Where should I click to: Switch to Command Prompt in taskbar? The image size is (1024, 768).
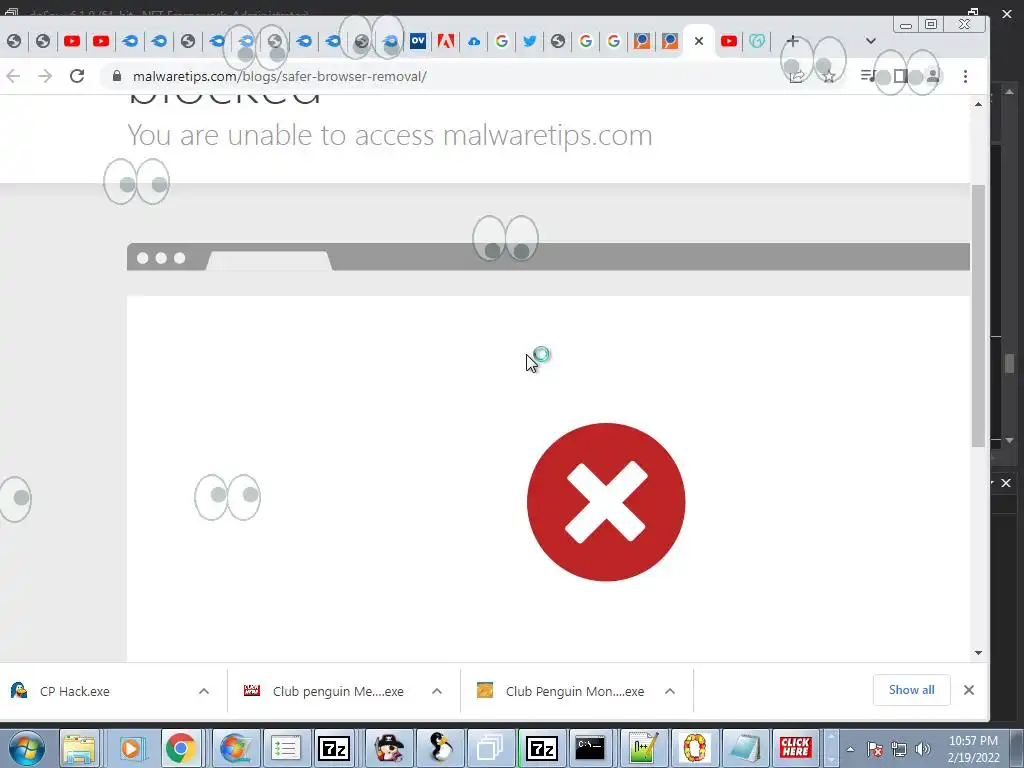[590, 748]
